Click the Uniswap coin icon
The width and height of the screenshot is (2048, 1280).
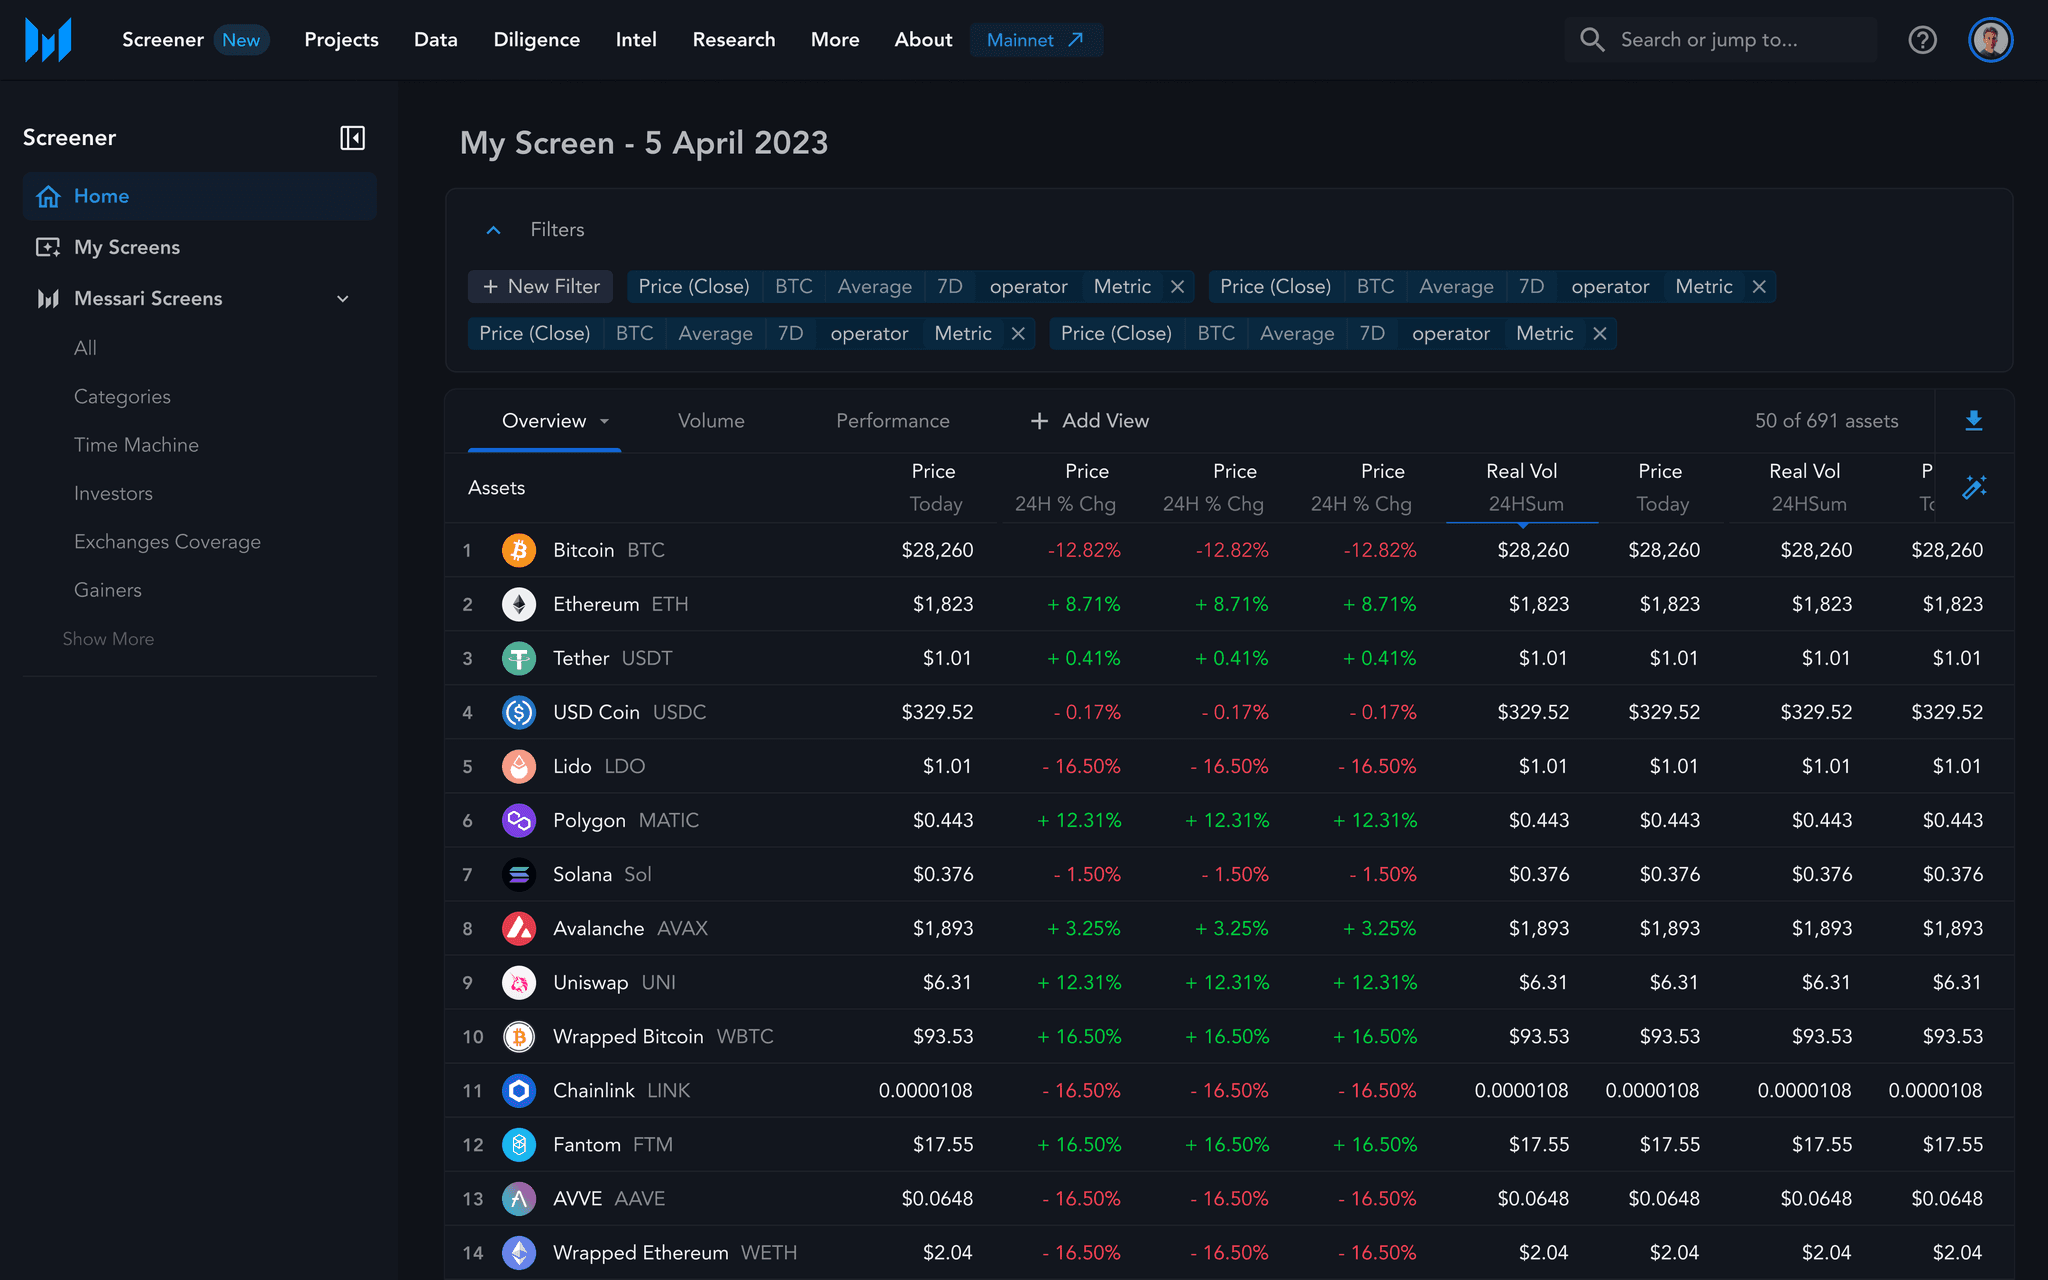click(x=519, y=982)
